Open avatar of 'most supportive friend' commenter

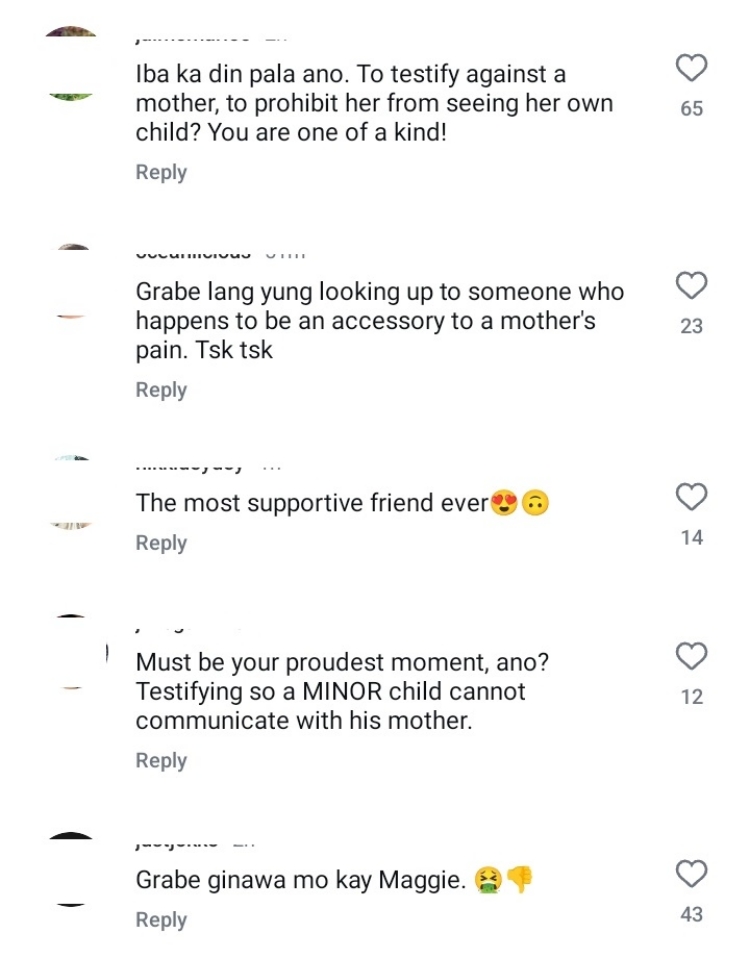click(71, 492)
